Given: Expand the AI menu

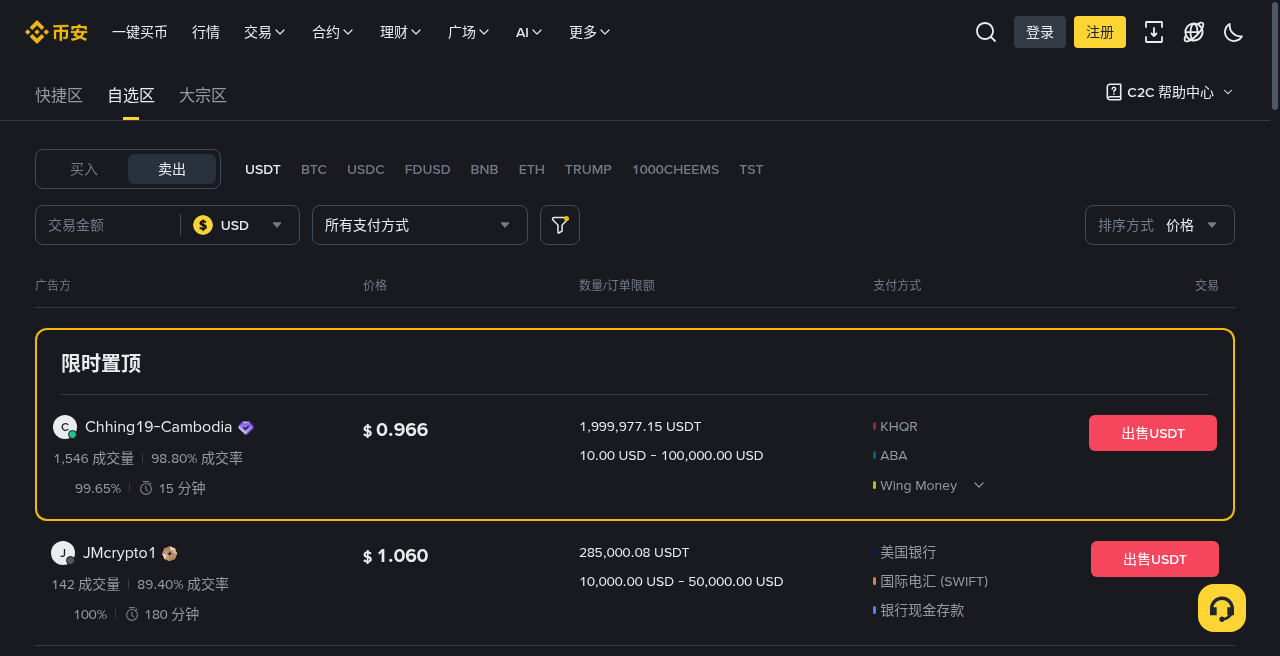Looking at the screenshot, I should point(529,32).
